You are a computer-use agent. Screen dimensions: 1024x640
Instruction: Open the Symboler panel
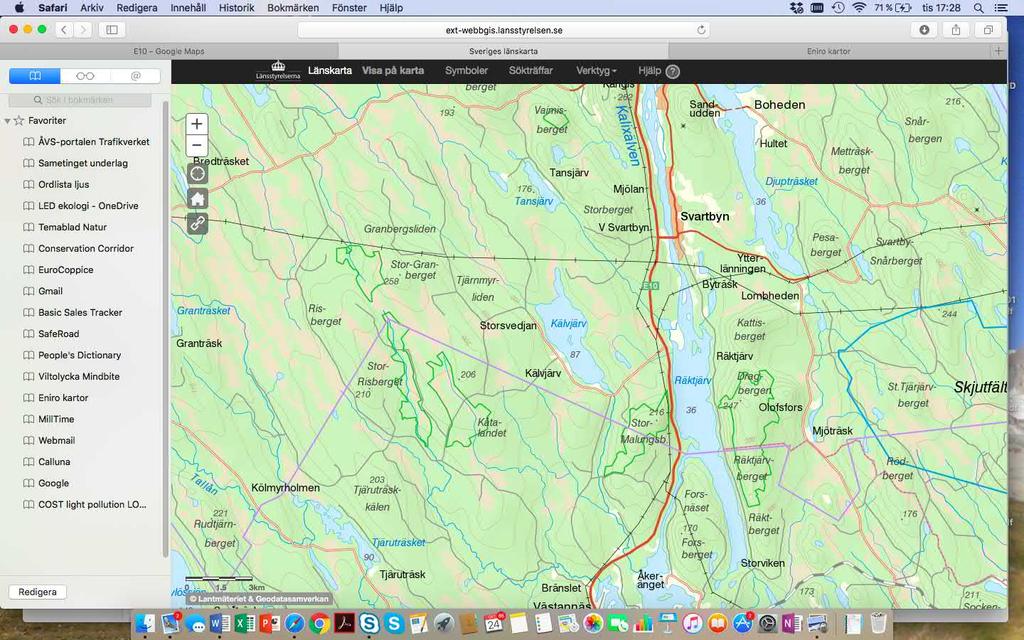coord(466,71)
